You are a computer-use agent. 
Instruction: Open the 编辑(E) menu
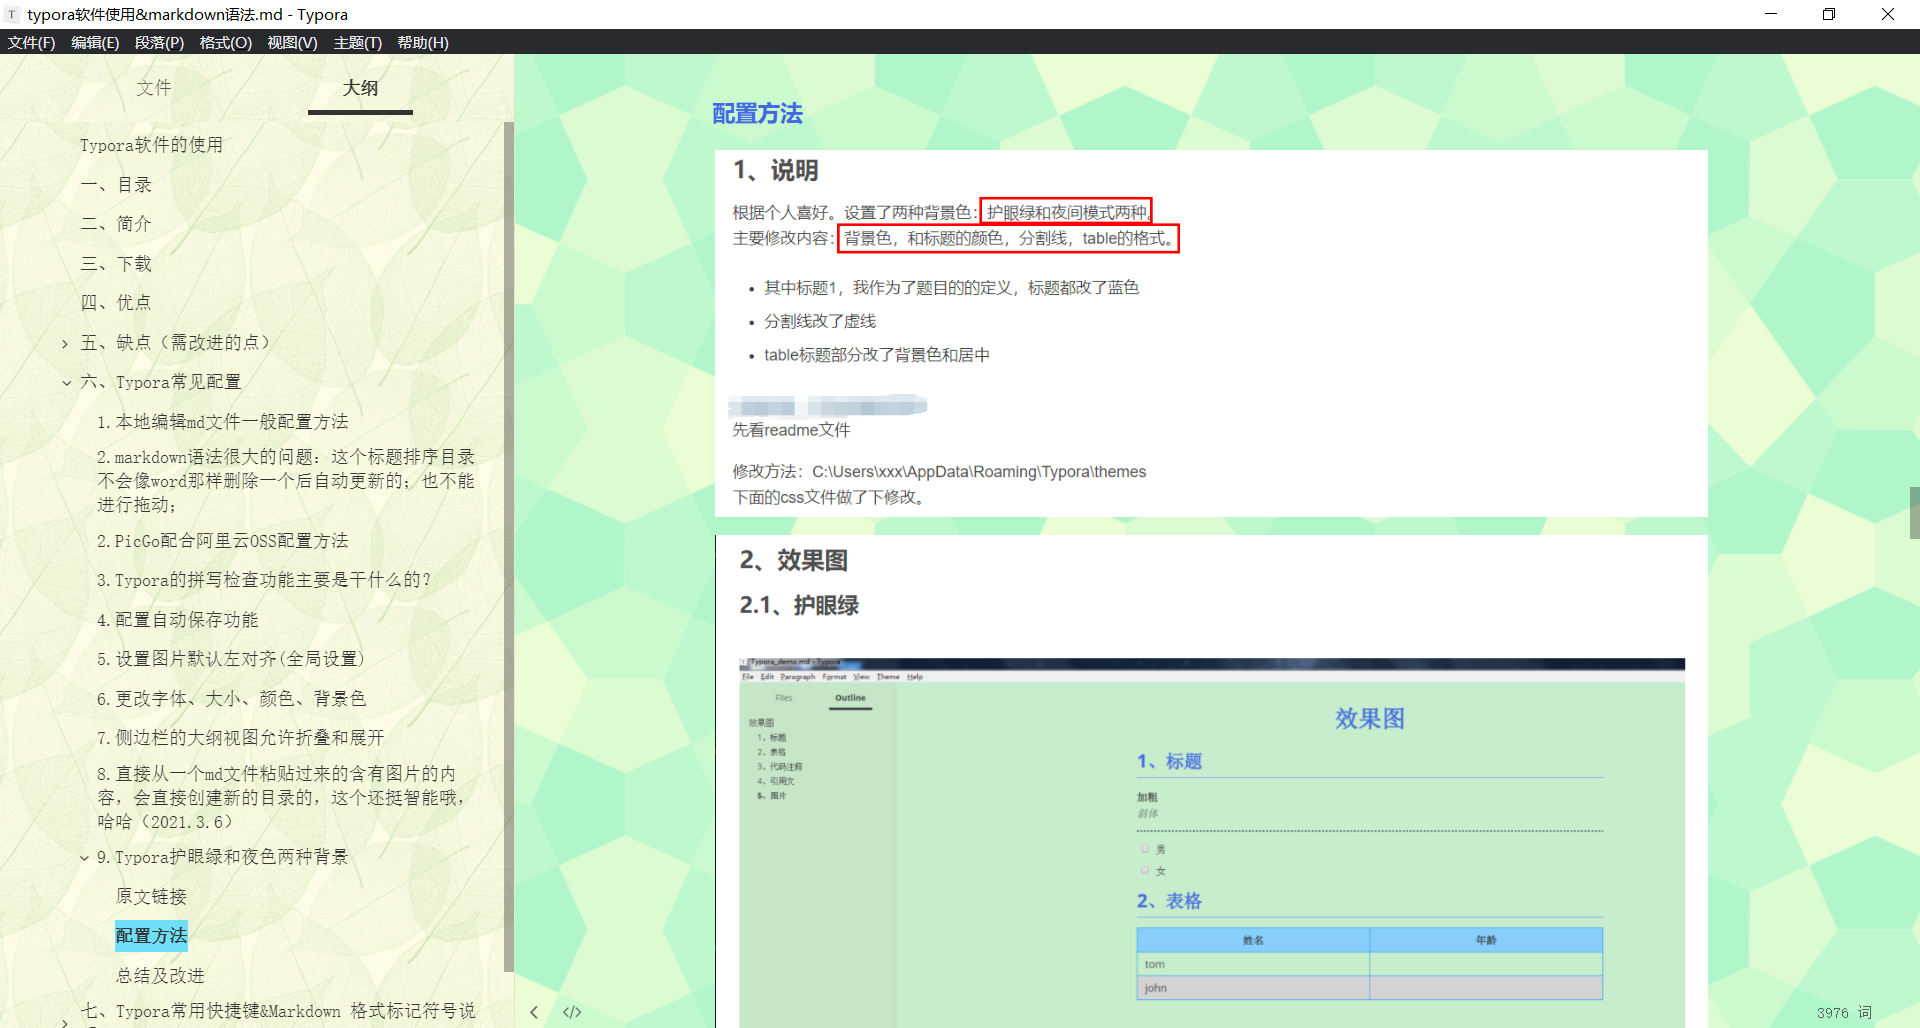coord(95,42)
